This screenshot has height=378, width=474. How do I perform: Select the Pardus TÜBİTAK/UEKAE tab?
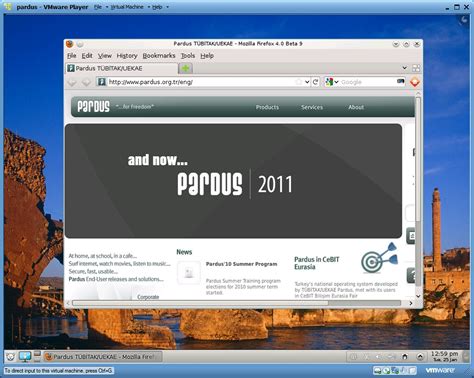pyautogui.click(x=121, y=68)
